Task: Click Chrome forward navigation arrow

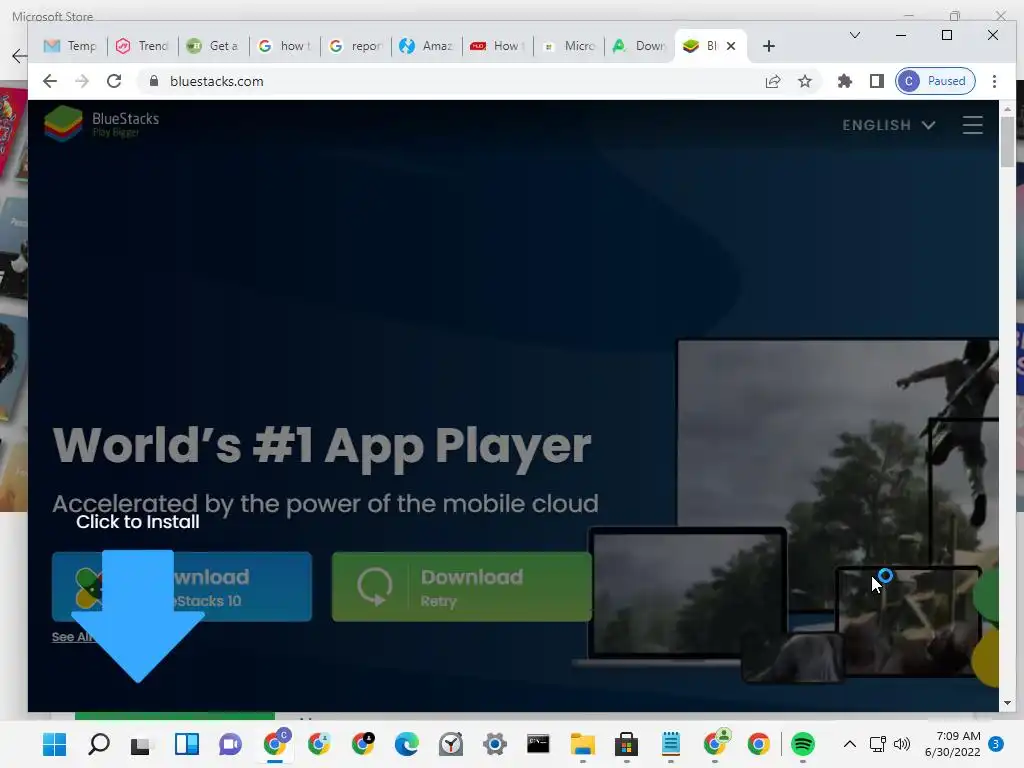Action: coord(82,81)
